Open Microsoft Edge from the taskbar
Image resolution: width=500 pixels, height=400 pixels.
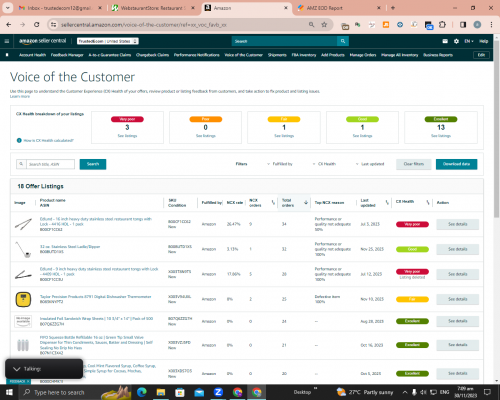point(142,392)
